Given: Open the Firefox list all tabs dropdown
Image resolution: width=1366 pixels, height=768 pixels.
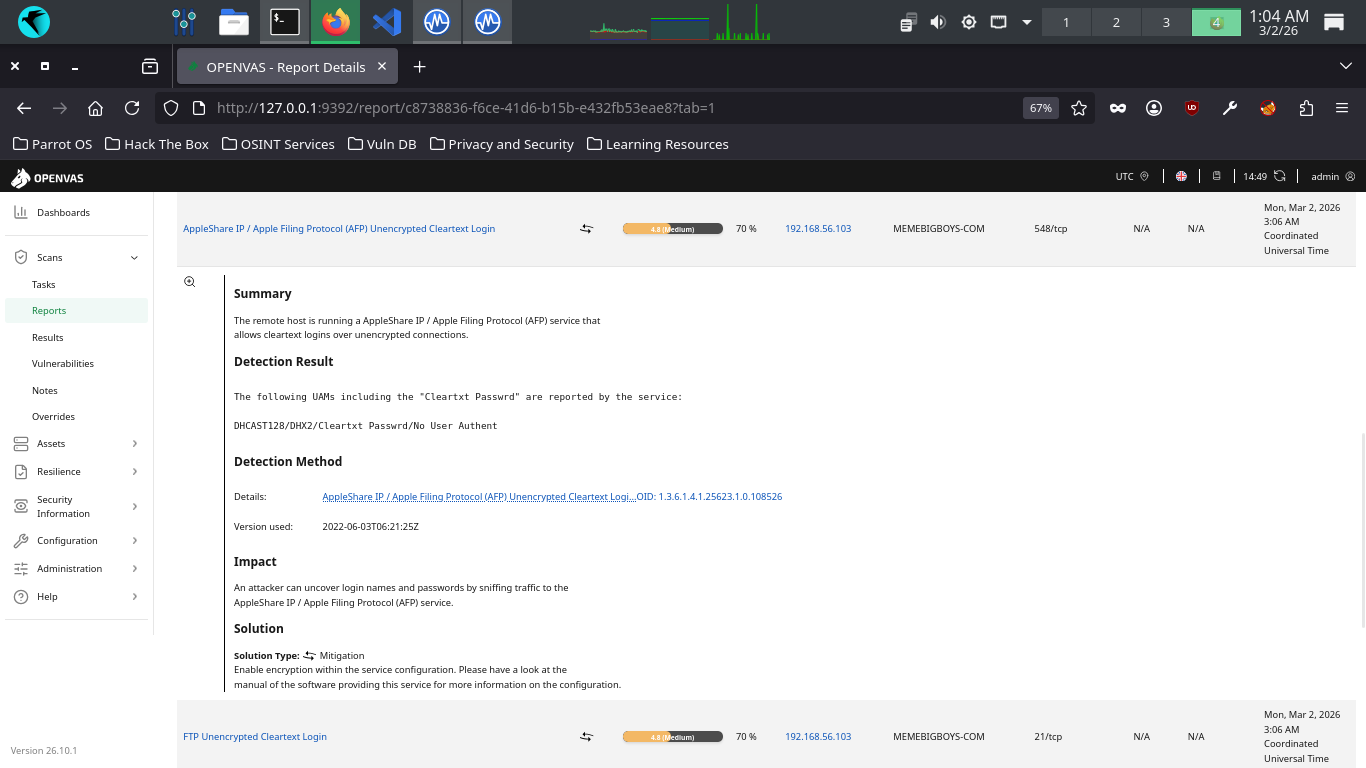Looking at the screenshot, I should click(1345, 66).
